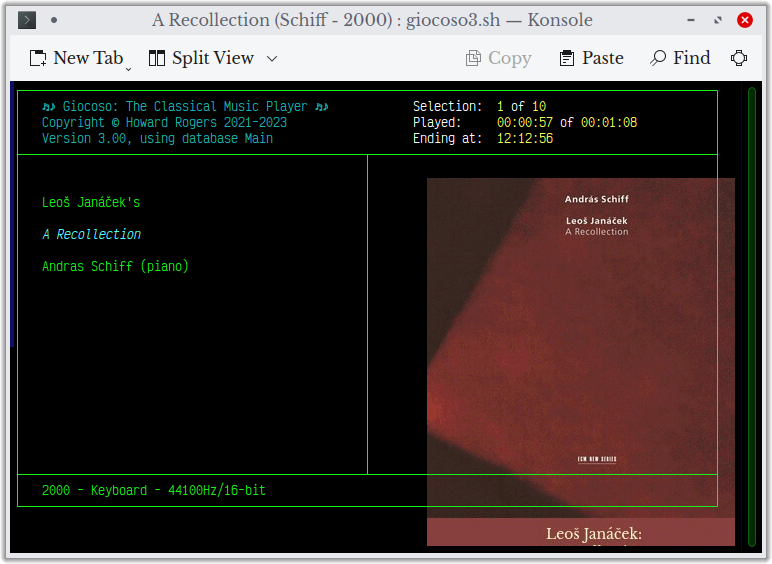Click the Copy clipboard icon
This screenshot has height=564, width=772.
click(x=474, y=58)
